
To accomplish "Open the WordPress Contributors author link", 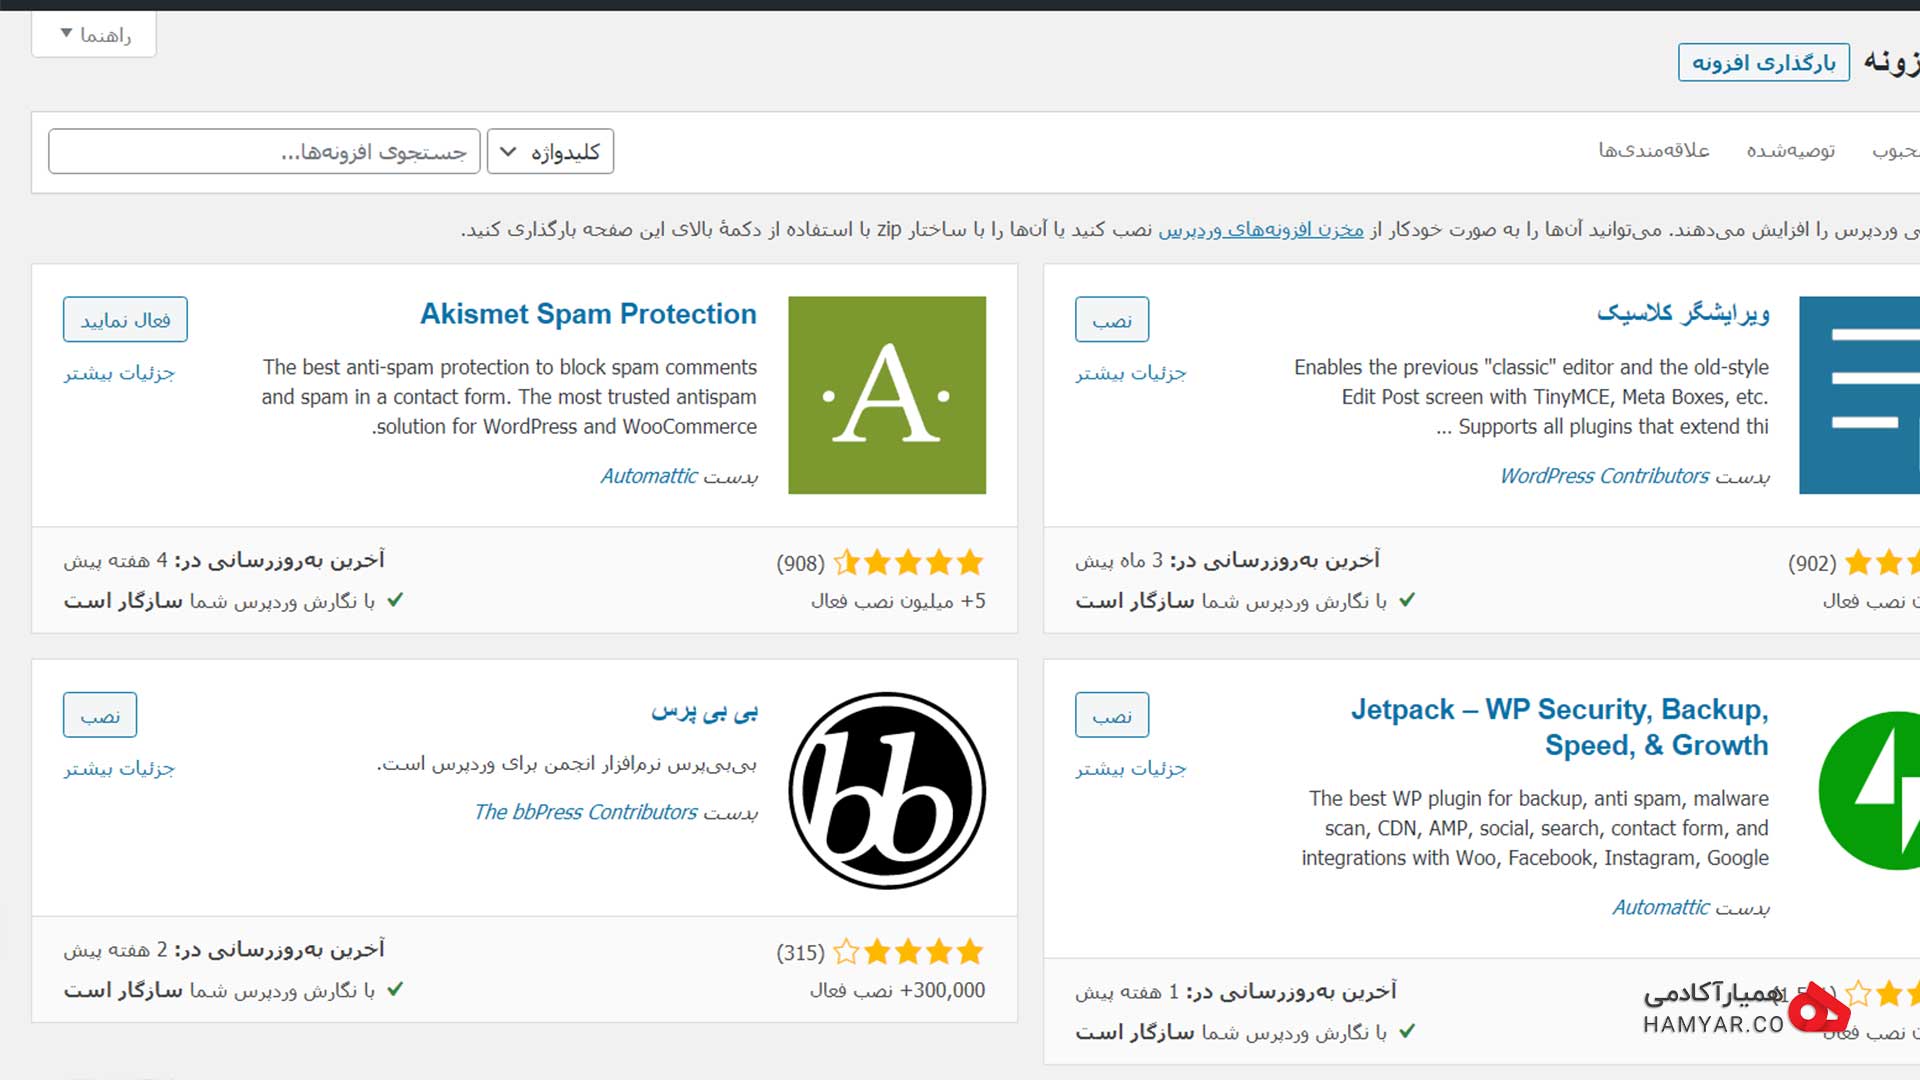I will pyautogui.click(x=1605, y=476).
